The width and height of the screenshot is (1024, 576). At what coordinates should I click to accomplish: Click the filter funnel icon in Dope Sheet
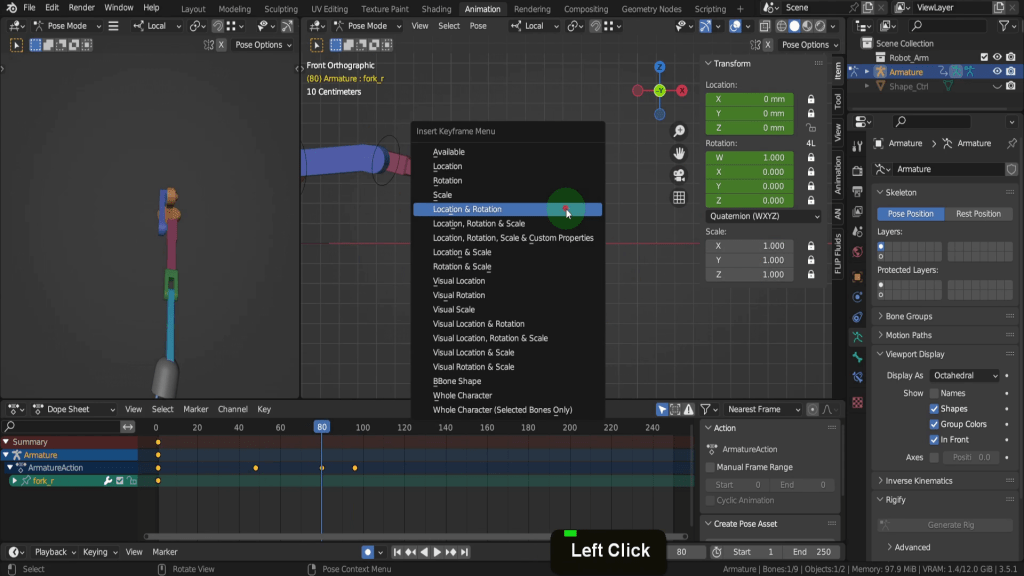pyautogui.click(x=706, y=409)
